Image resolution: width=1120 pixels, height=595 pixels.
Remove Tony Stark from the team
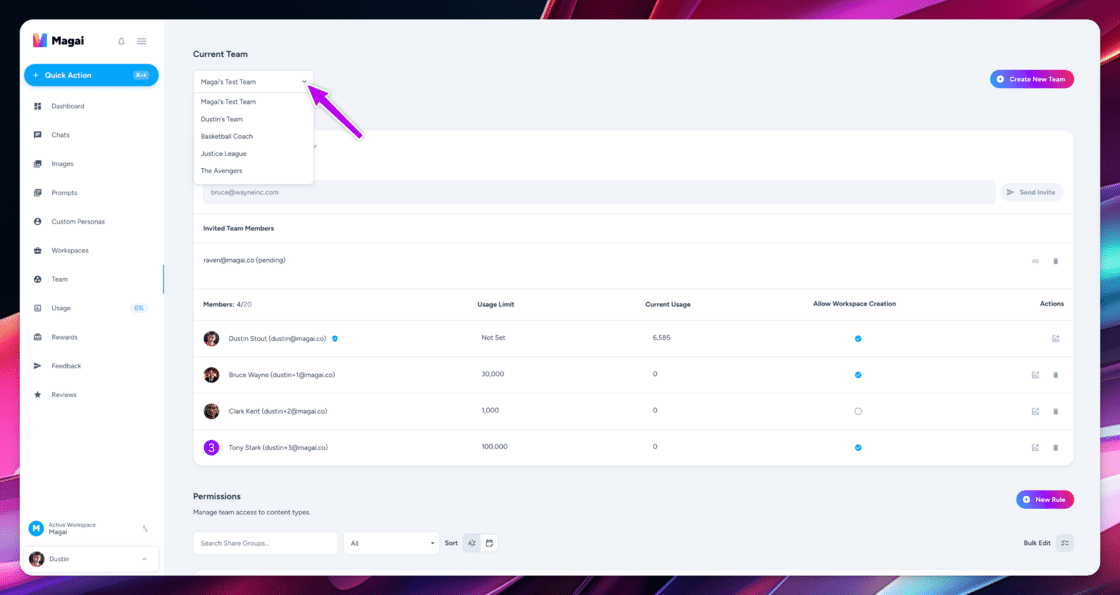(x=1055, y=448)
